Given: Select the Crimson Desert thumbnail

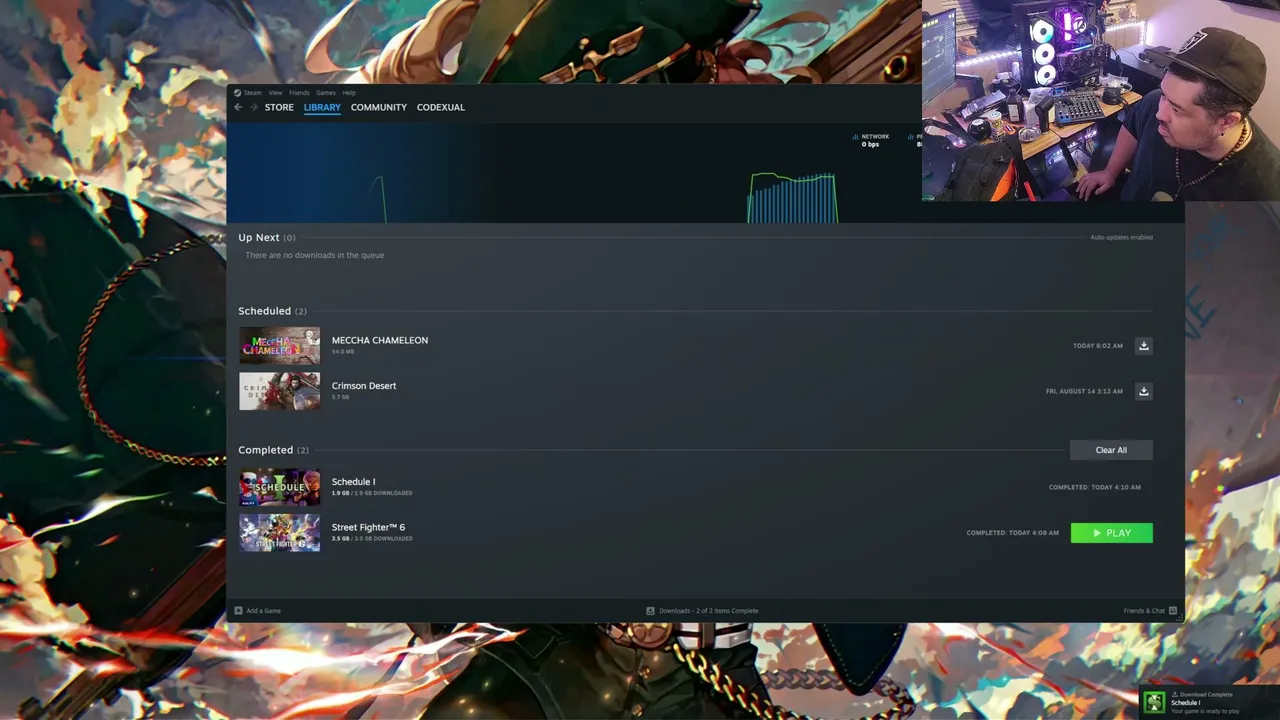Looking at the screenshot, I should tap(279, 391).
